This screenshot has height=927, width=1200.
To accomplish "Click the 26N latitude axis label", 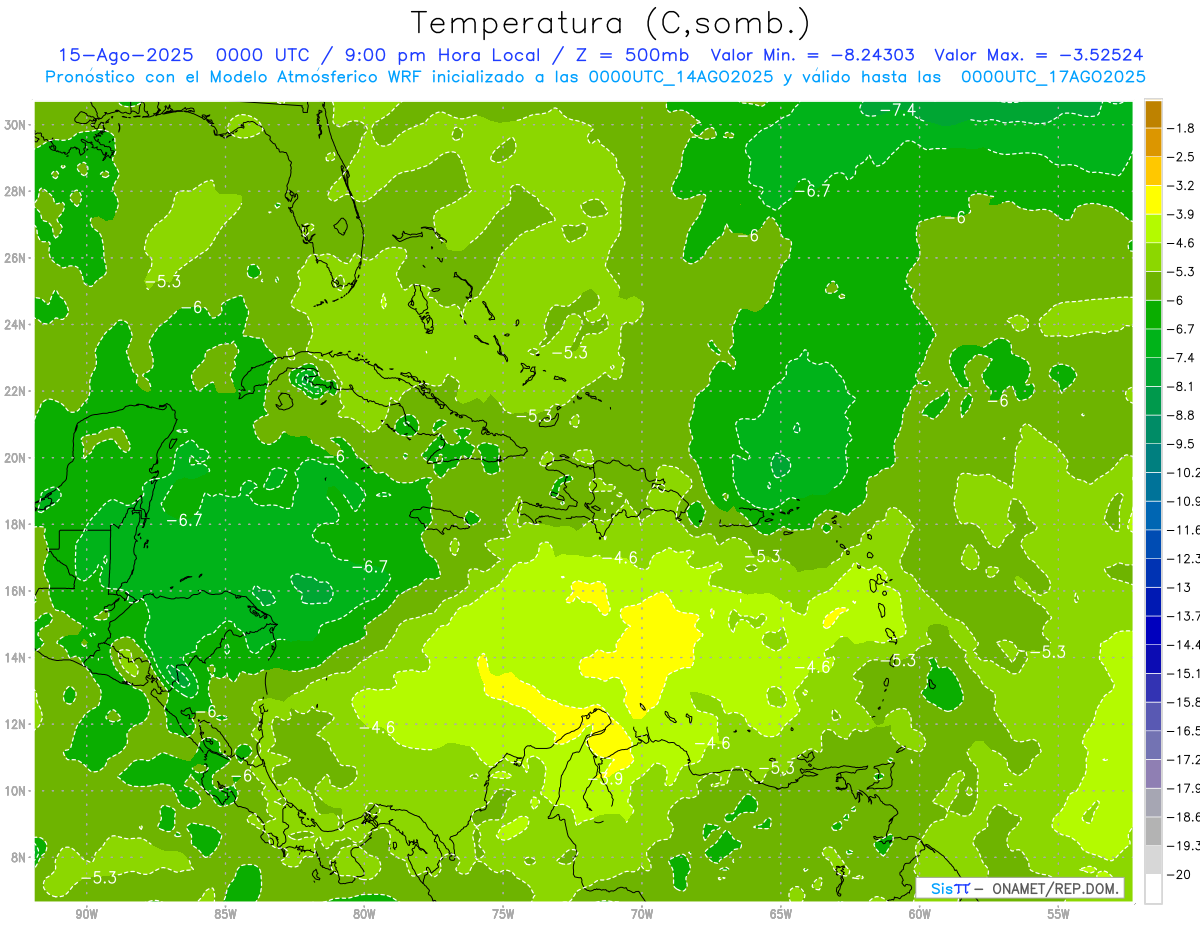I will 17,258.
